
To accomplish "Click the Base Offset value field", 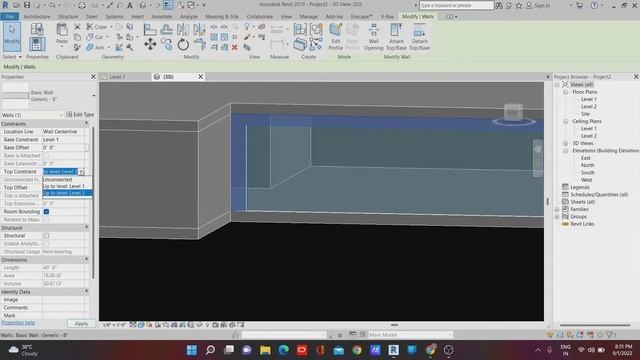I will pyautogui.click(x=65, y=147).
